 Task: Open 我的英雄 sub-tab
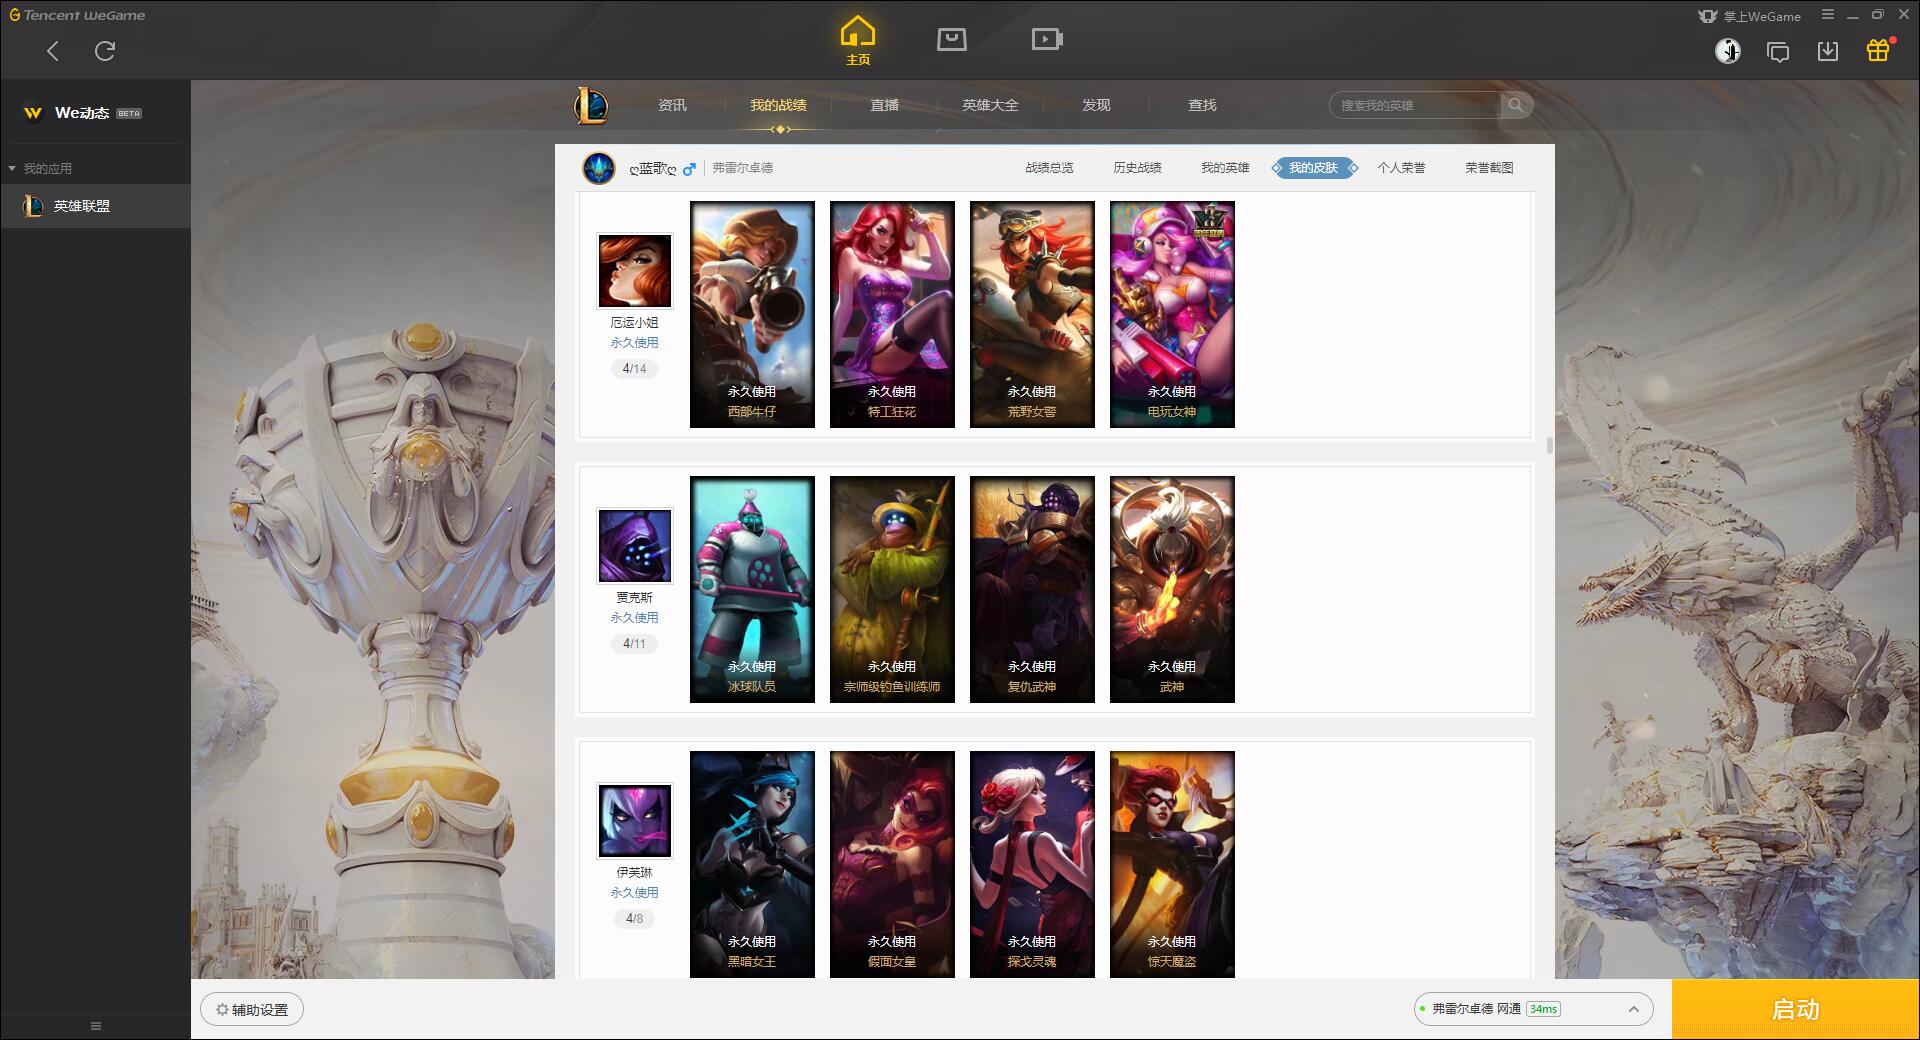point(1225,168)
